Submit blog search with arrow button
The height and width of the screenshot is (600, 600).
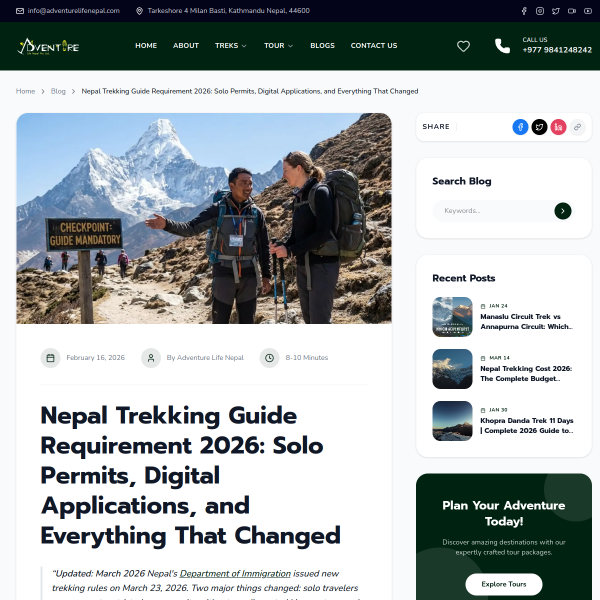563,211
